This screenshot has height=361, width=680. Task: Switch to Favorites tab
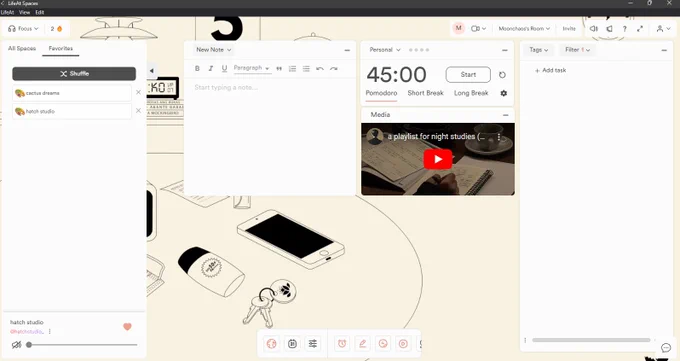coord(61,49)
